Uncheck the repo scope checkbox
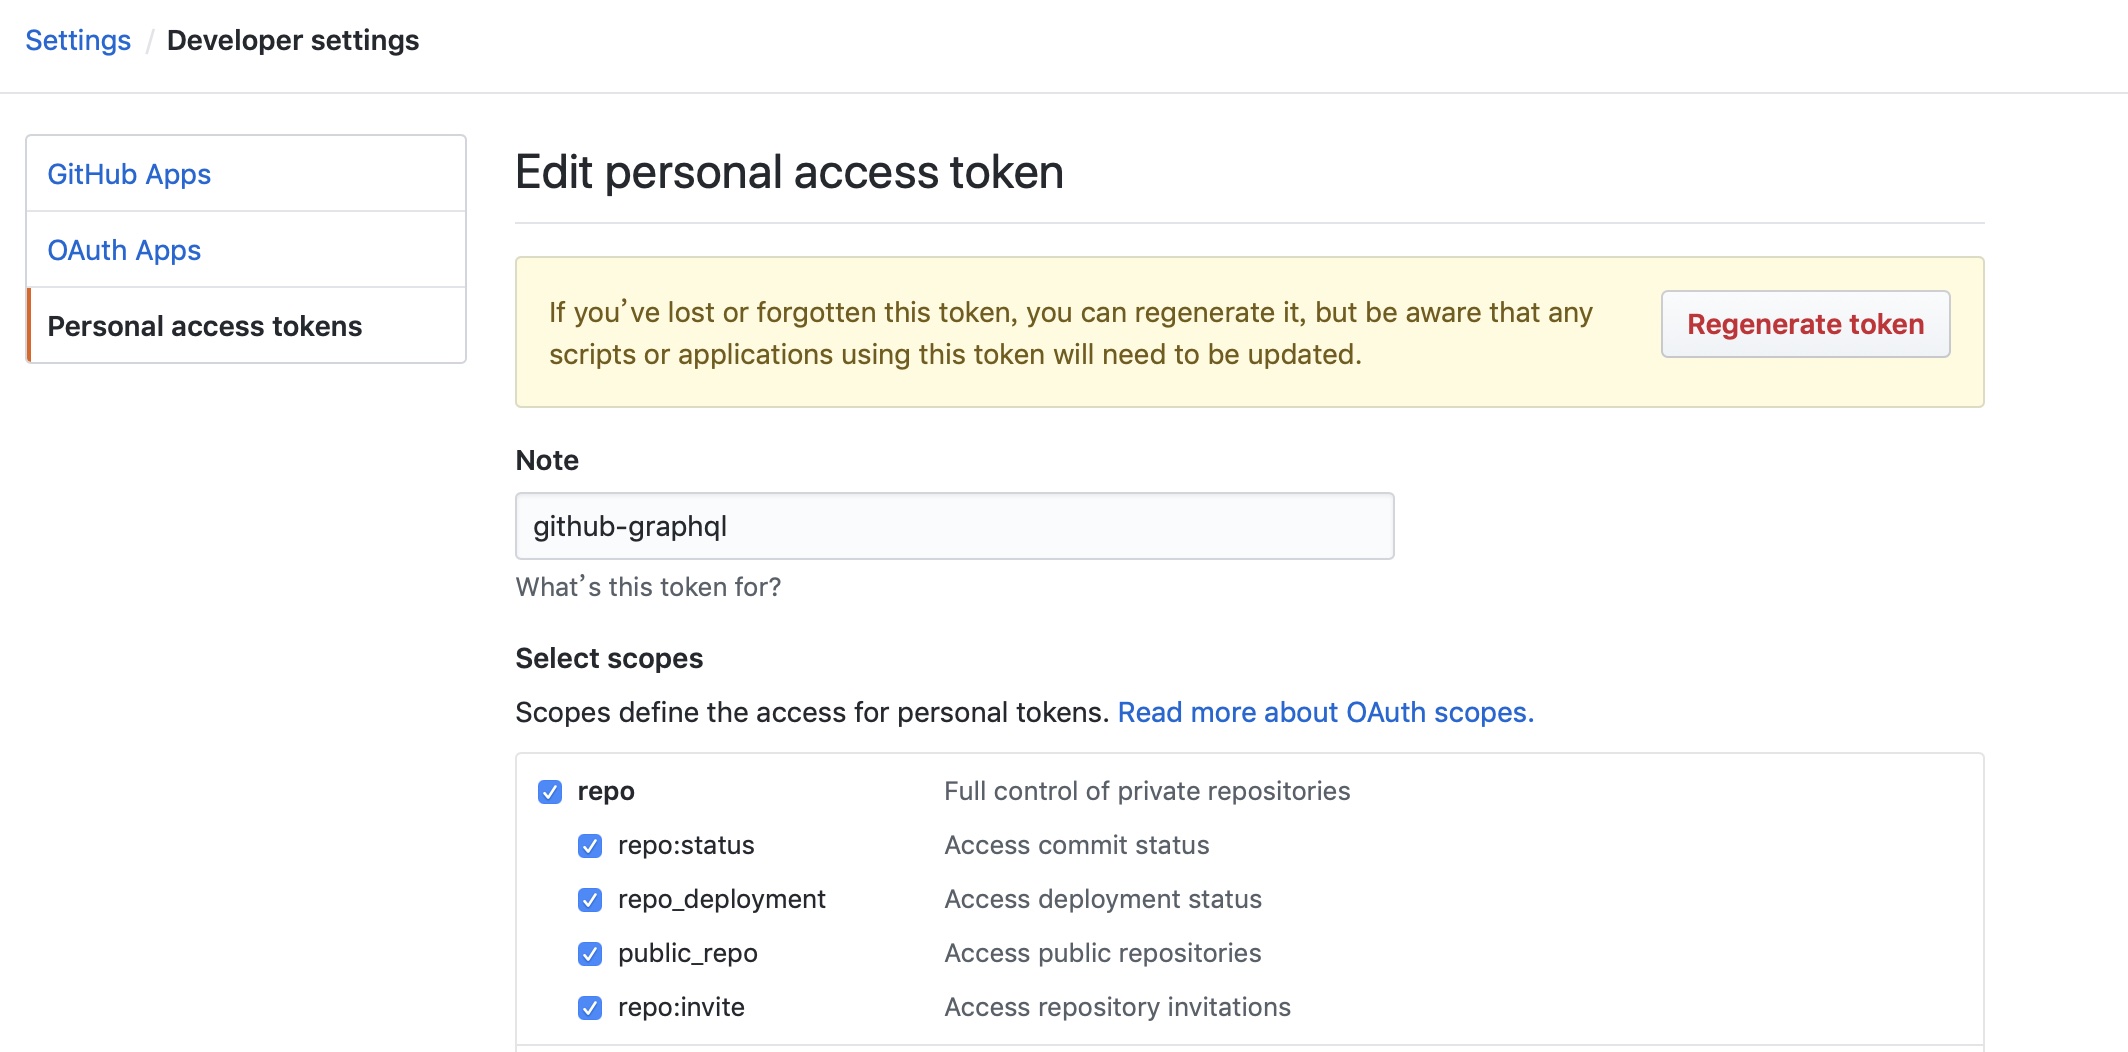Image resolution: width=2128 pixels, height=1052 pixels. pyautogui.click(x=549, y=791)
